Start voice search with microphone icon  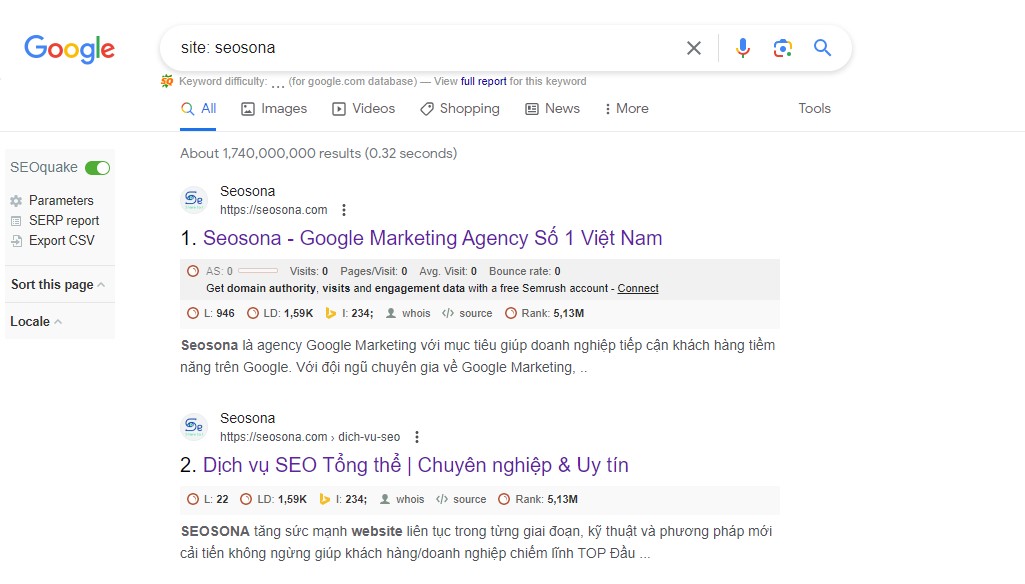[742, 48]
